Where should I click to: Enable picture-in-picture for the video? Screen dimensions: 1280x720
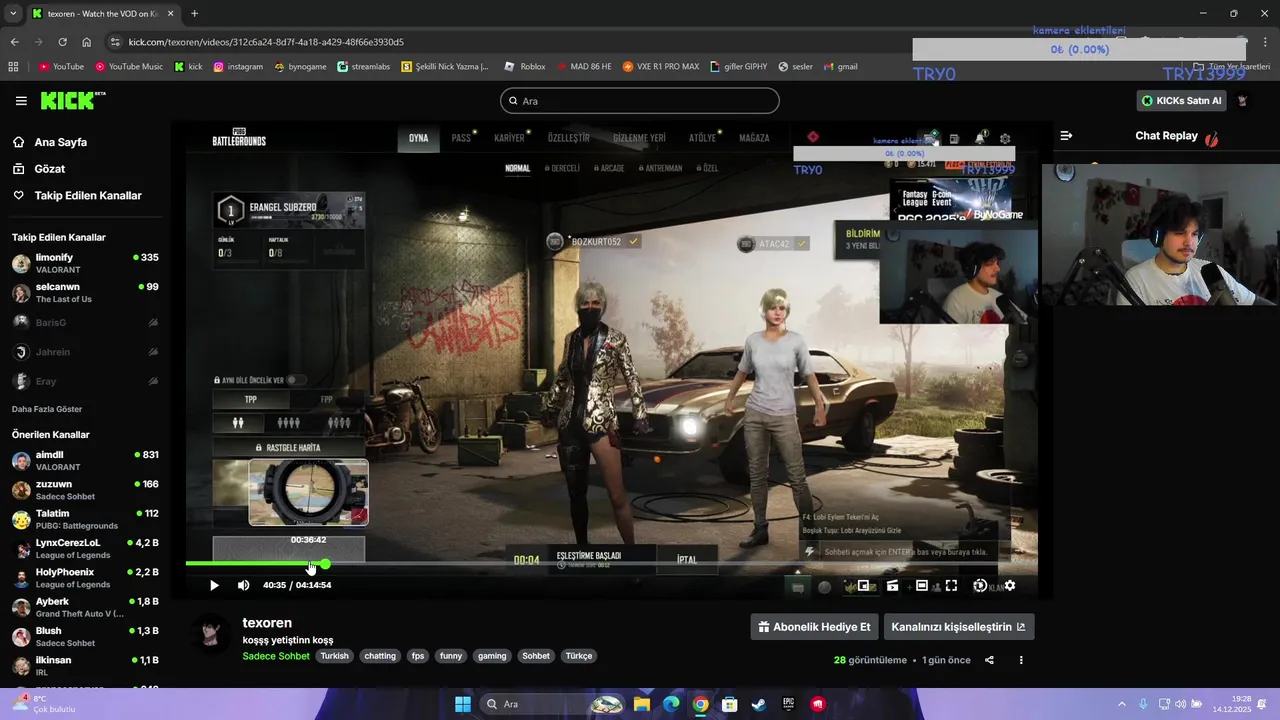click(863, 585)
